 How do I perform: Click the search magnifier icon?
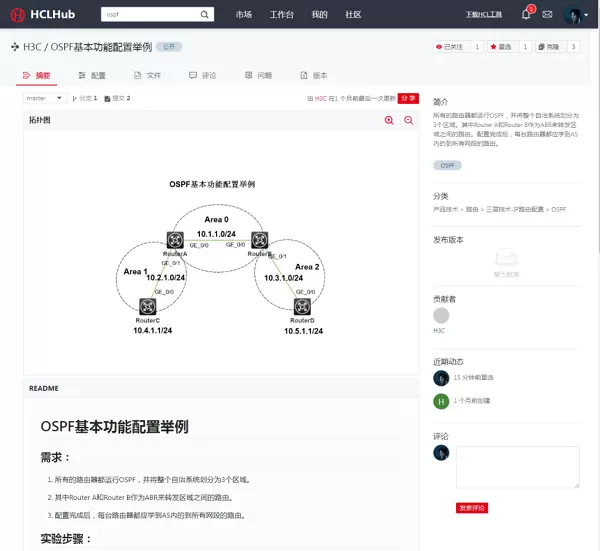point(205,15)
